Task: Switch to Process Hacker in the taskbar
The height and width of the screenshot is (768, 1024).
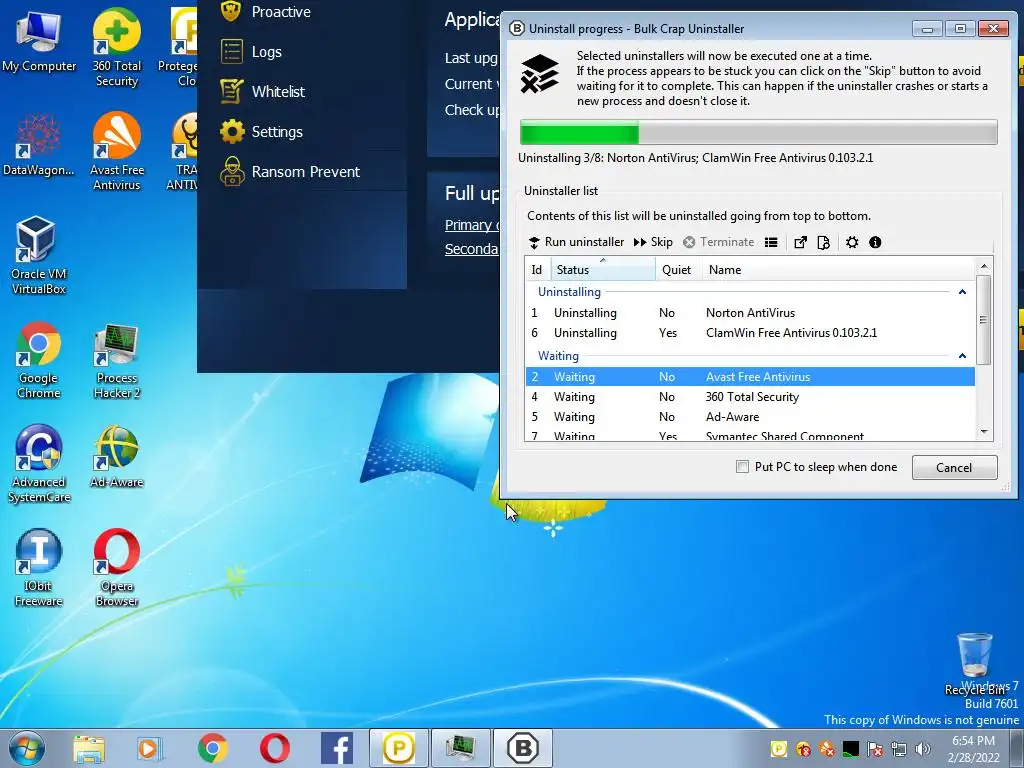Action: pos(461,748)
